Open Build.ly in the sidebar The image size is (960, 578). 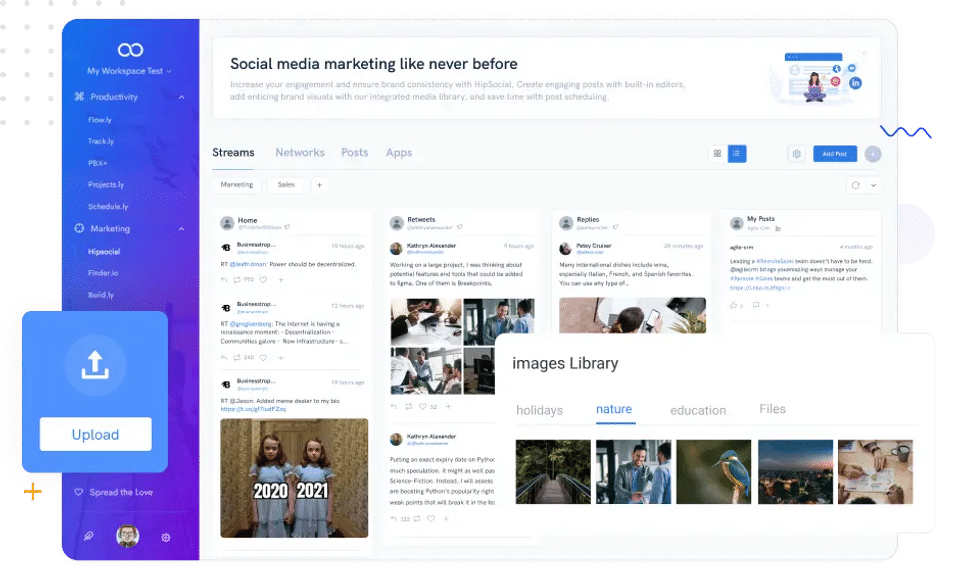pos(101,295)
